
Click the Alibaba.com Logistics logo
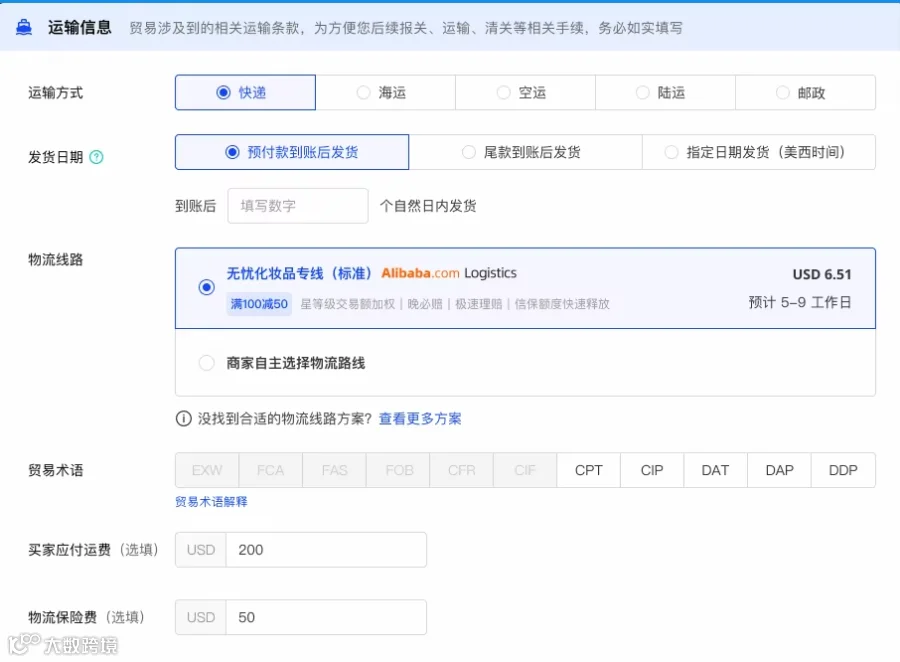tap(449, 273)
